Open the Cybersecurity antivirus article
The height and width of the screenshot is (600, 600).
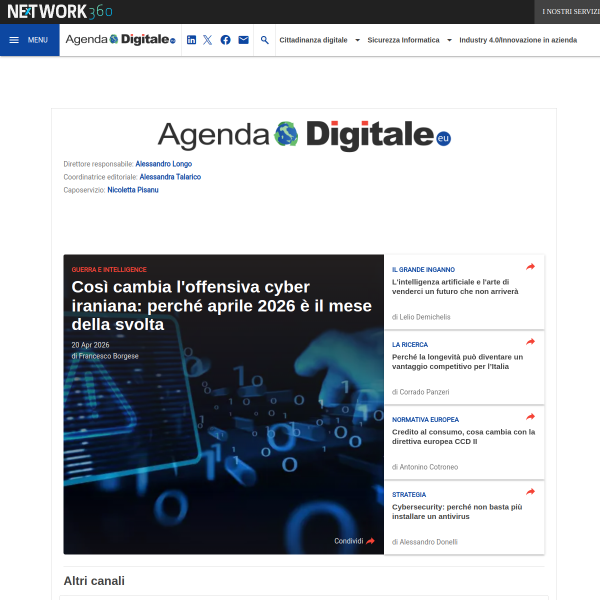click(x=457, y=512)
